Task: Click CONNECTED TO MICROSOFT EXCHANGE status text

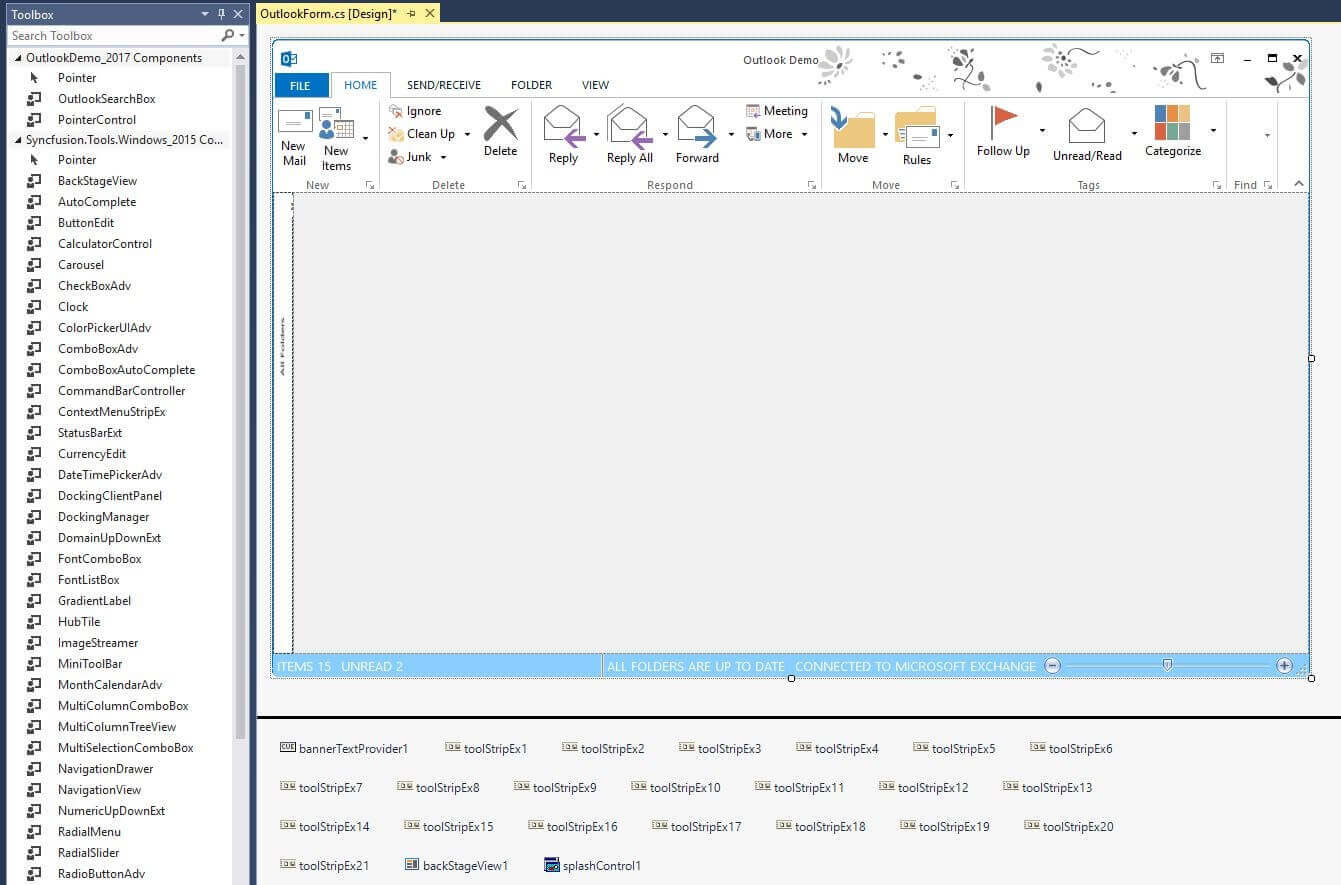Action: pyautogui.click(x=916, y=666)
